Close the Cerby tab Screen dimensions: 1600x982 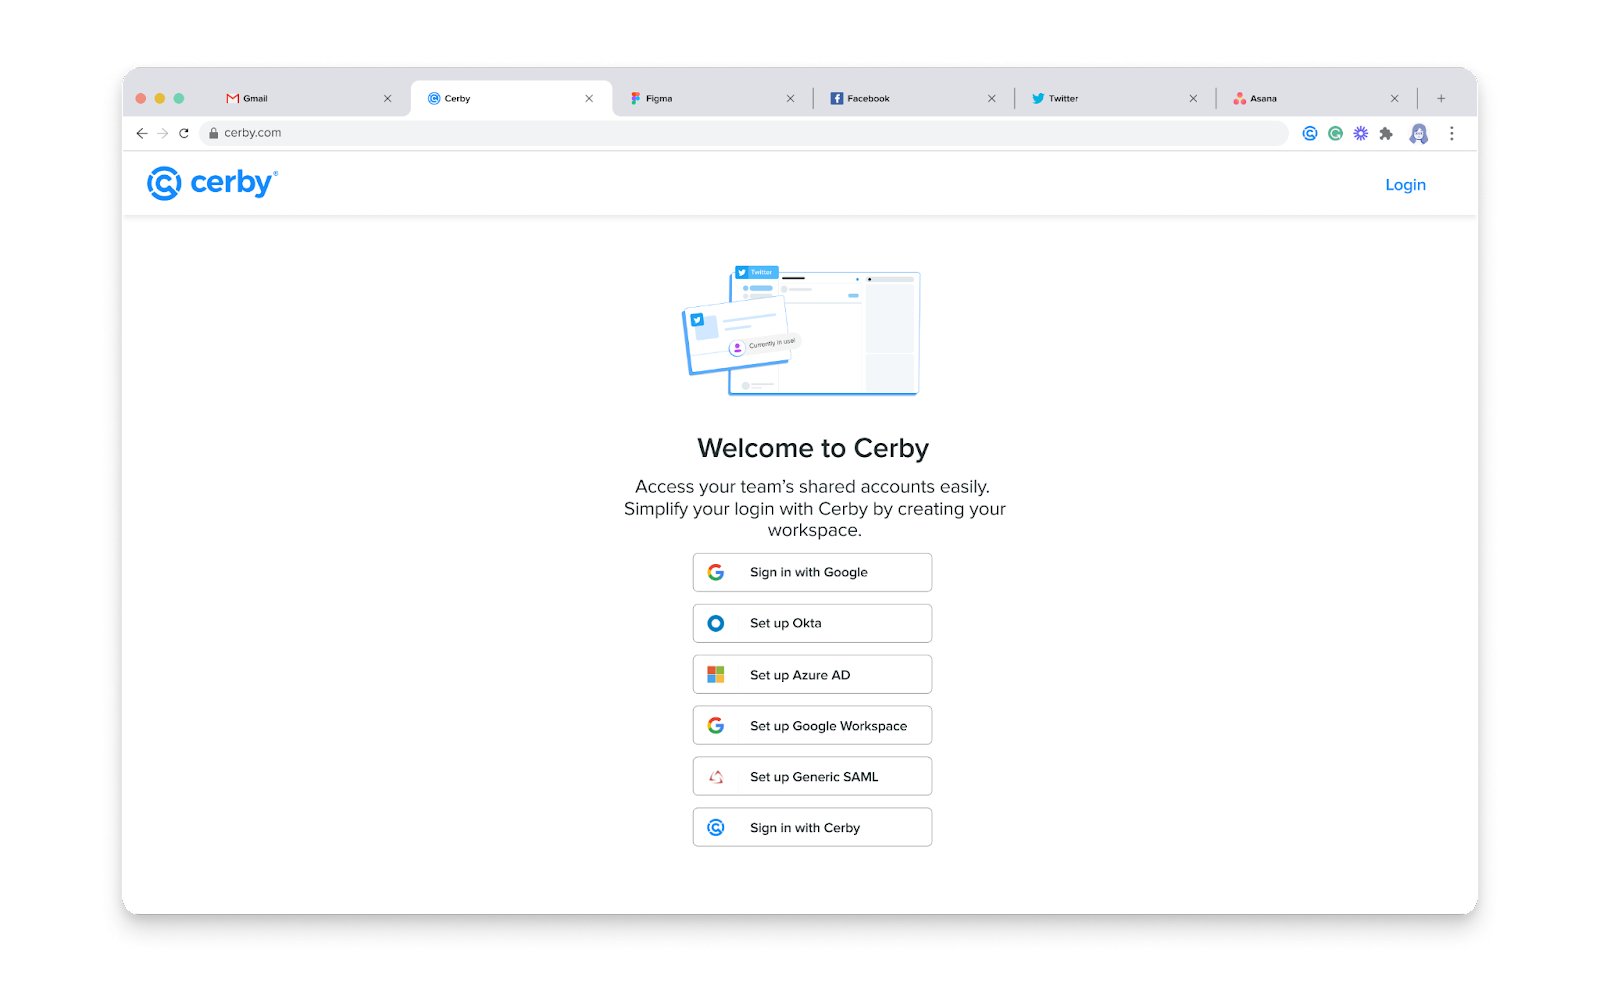click(x=589, y=98)
